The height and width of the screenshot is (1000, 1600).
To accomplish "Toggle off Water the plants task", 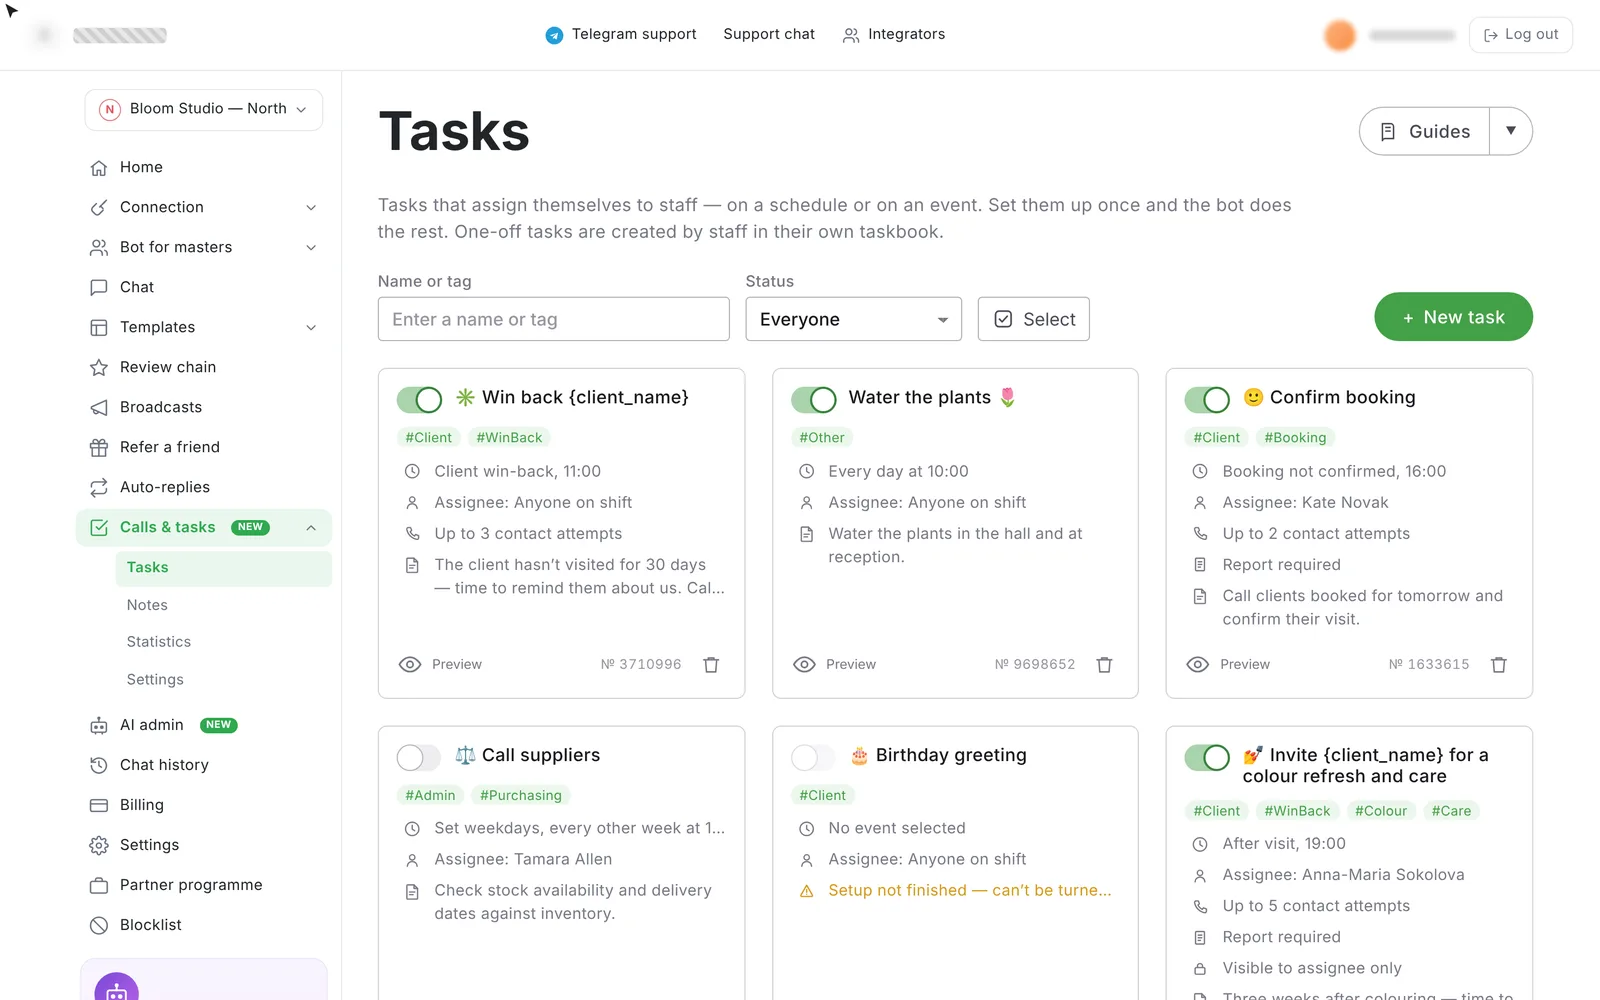I will pos(813,400).
